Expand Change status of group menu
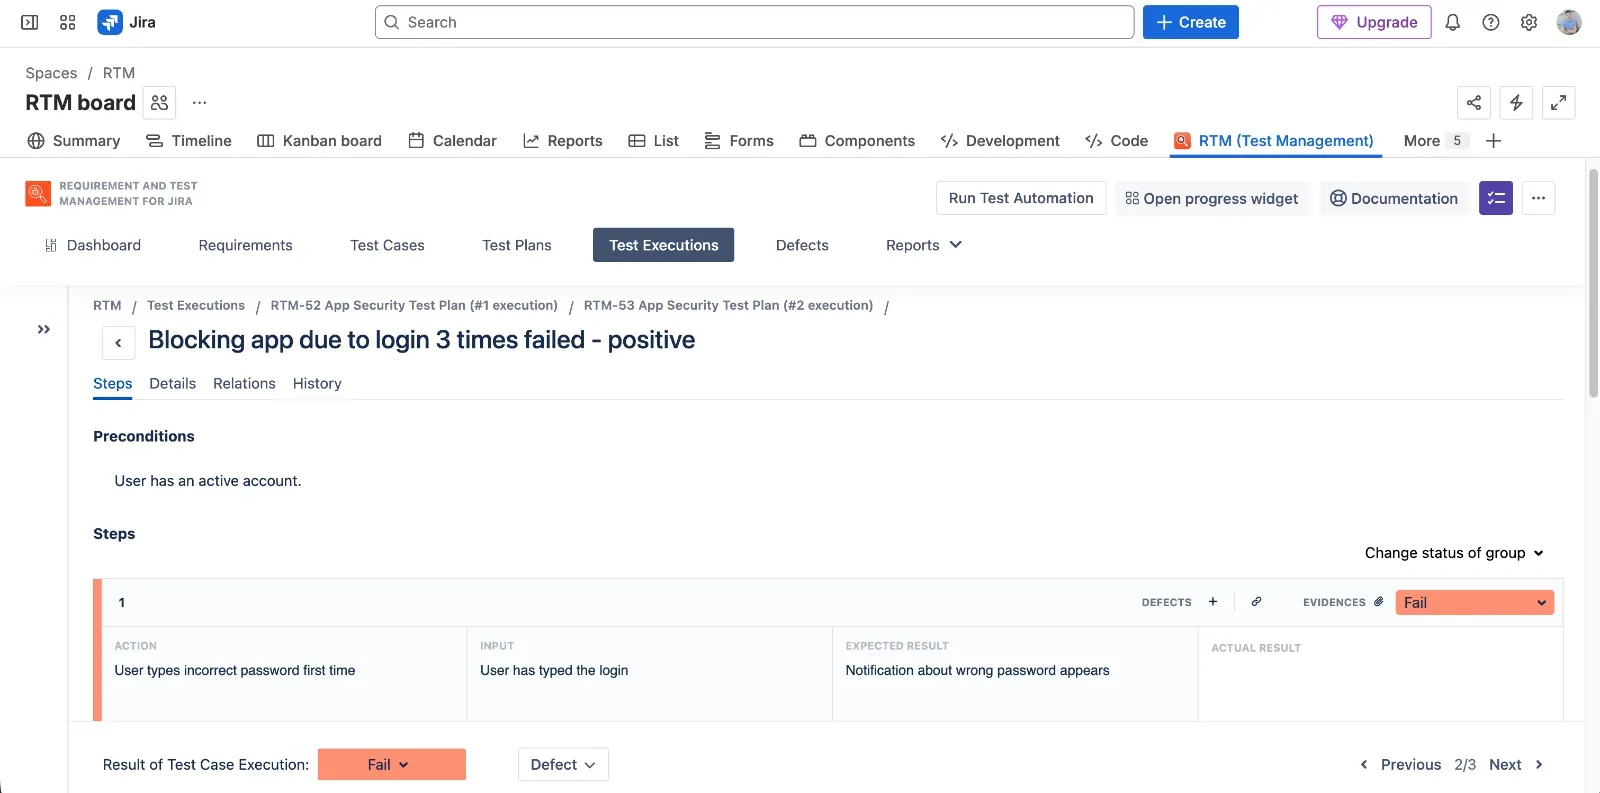The width and height of the screenshot is (1600, 793). point(1454,553)
